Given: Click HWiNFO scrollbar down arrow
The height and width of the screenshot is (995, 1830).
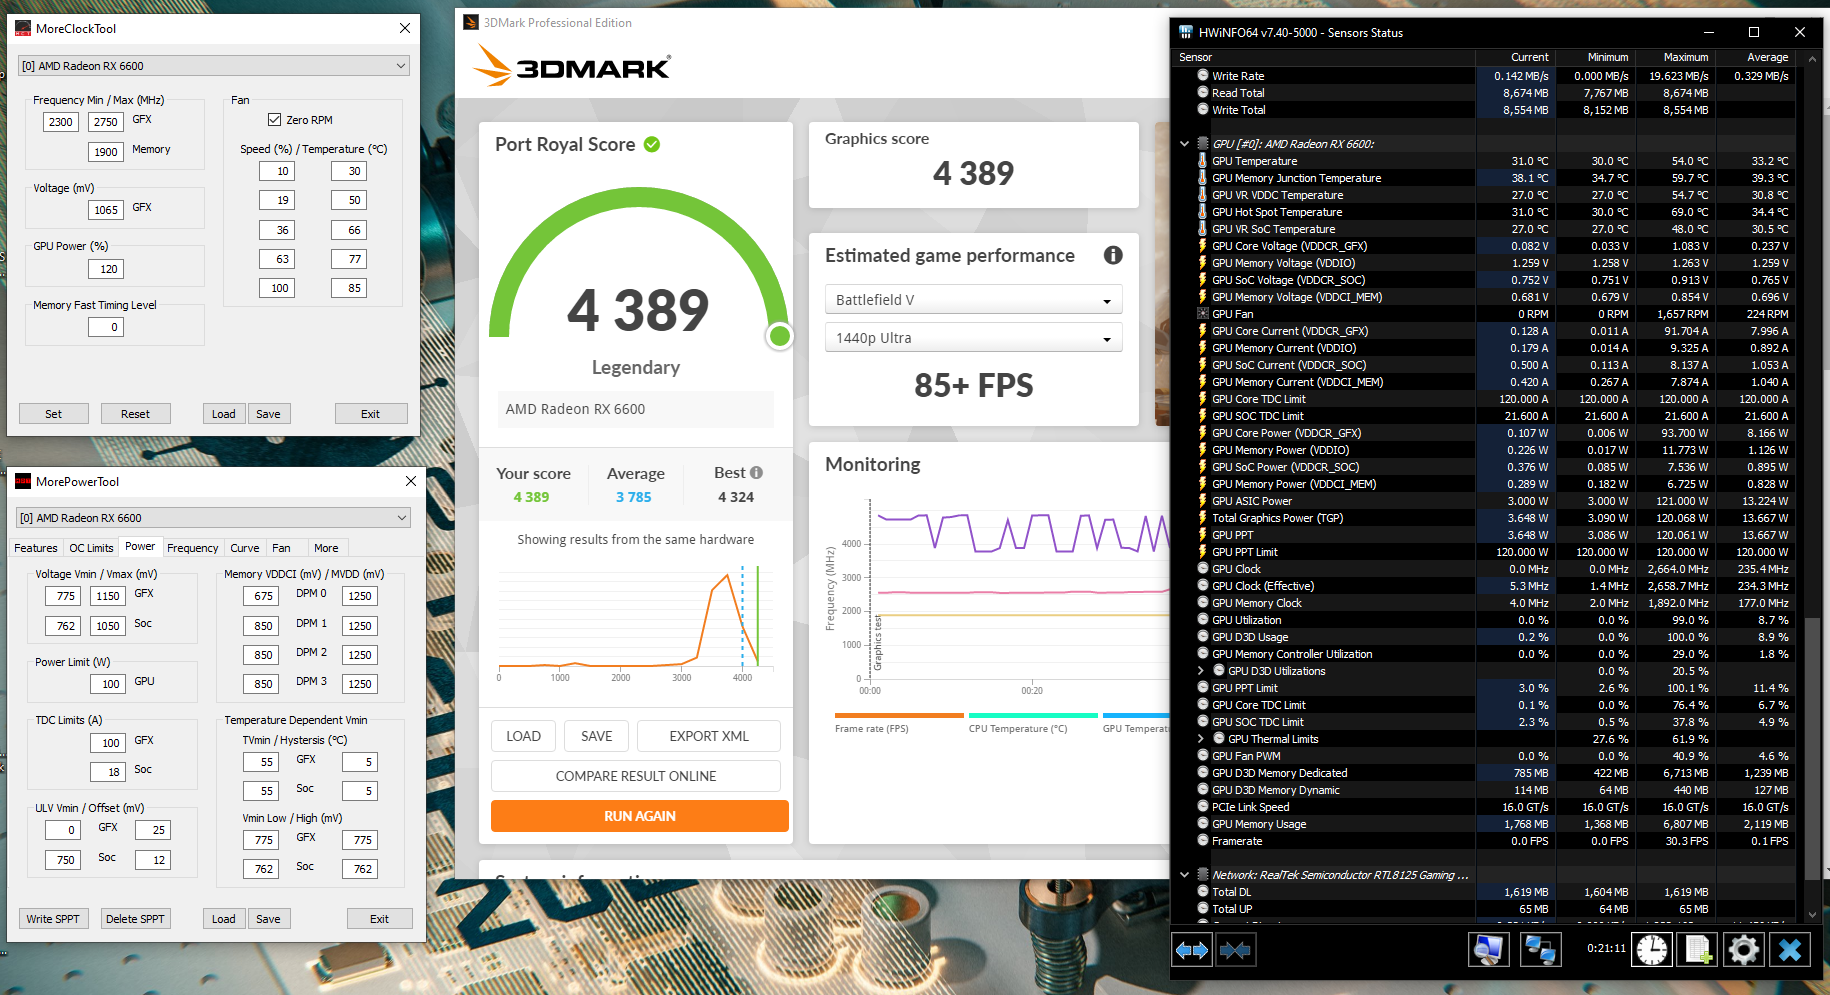Looking at the screenshot, I should 1814,914.
